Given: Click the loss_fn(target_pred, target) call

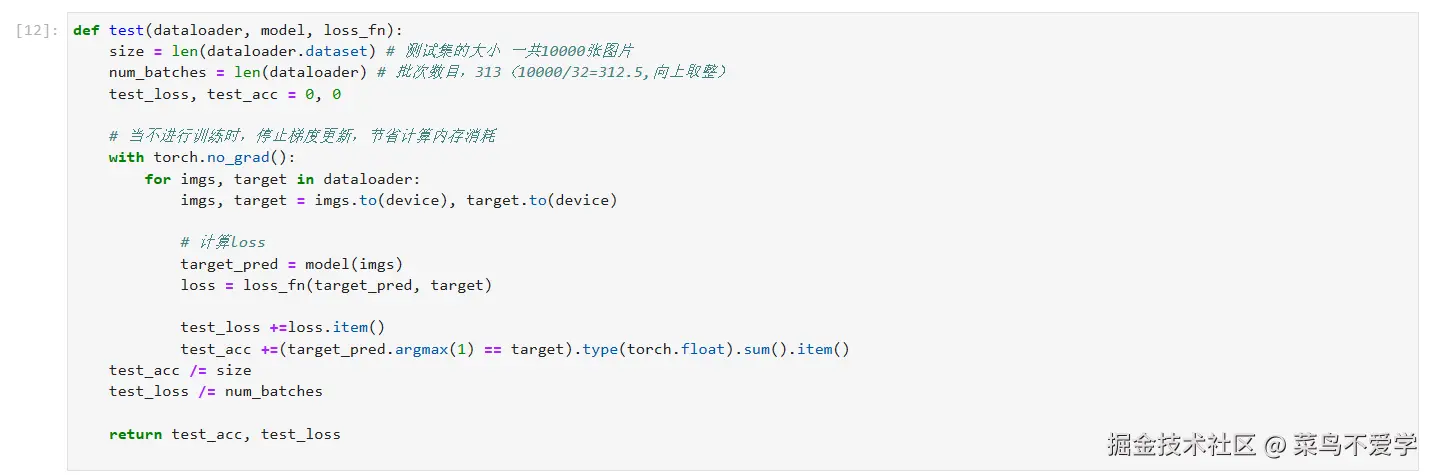Looking at the screenshot, I should tap(368, 285).
